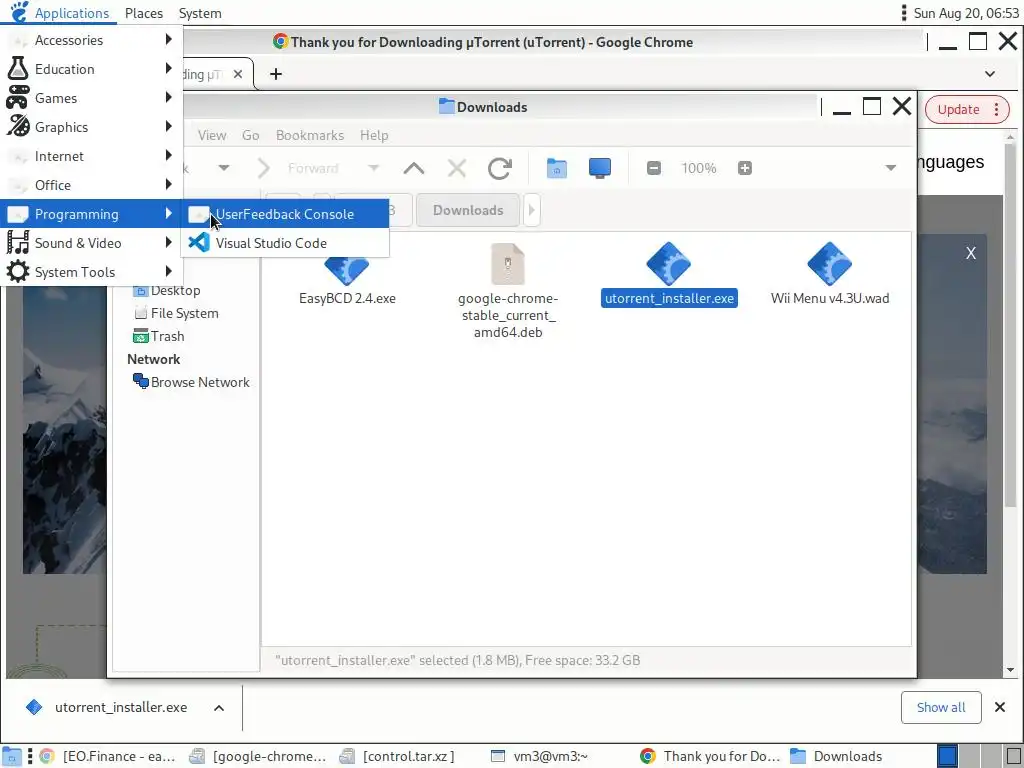Click the Downloads path bar button

pyautogui.click(x=468, y=210)
